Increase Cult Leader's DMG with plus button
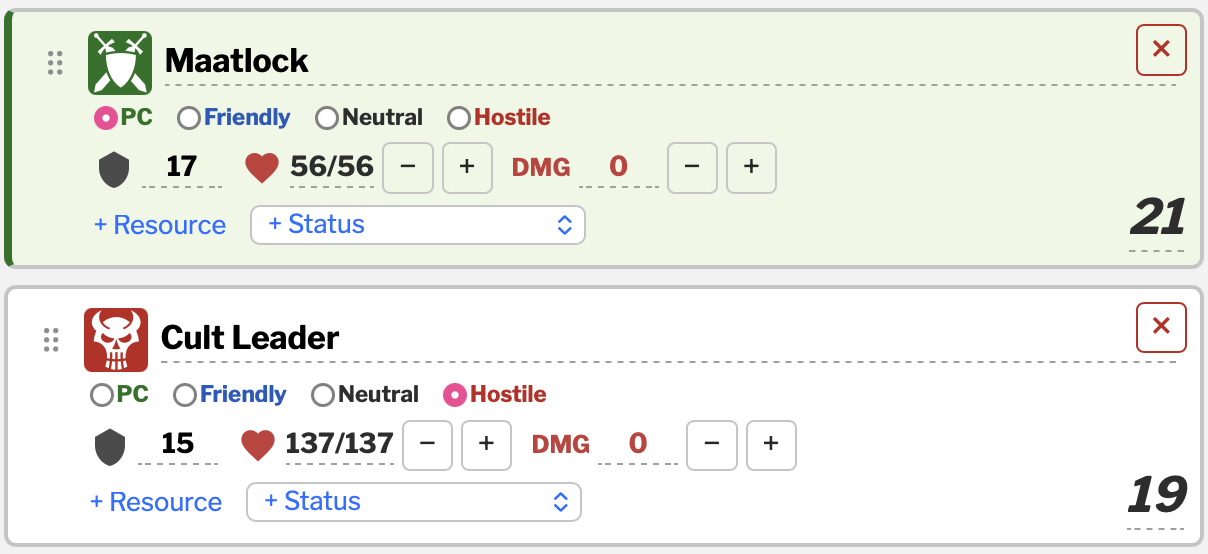 [x=770, y=445]
